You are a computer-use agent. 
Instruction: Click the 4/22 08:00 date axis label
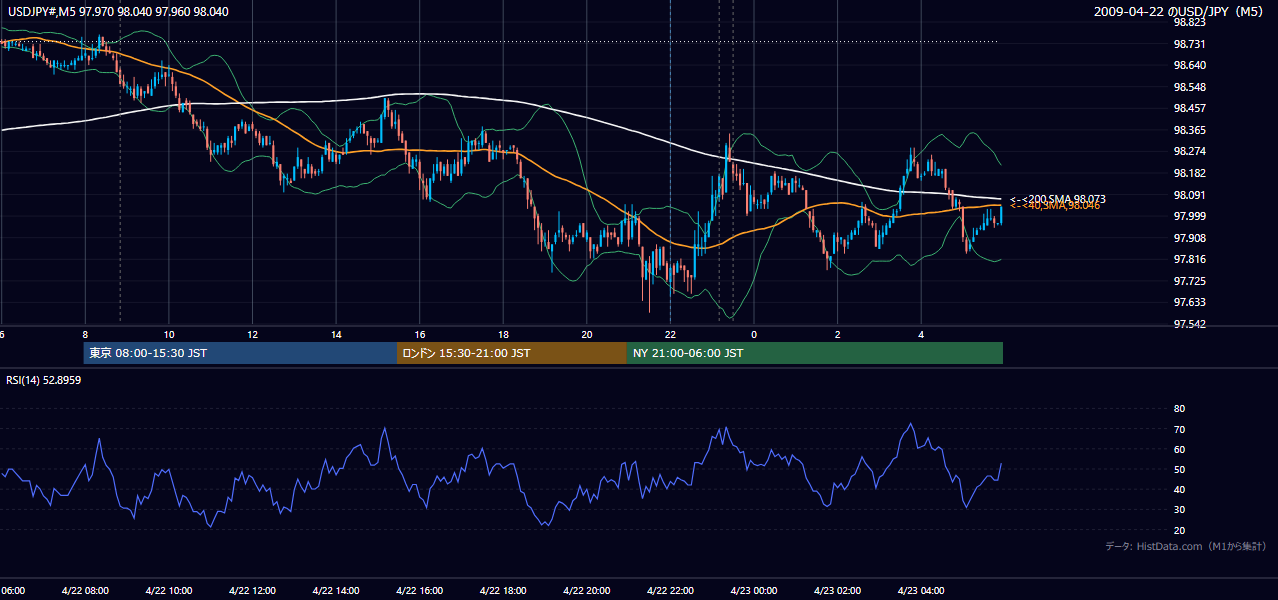tap(84, 590)
